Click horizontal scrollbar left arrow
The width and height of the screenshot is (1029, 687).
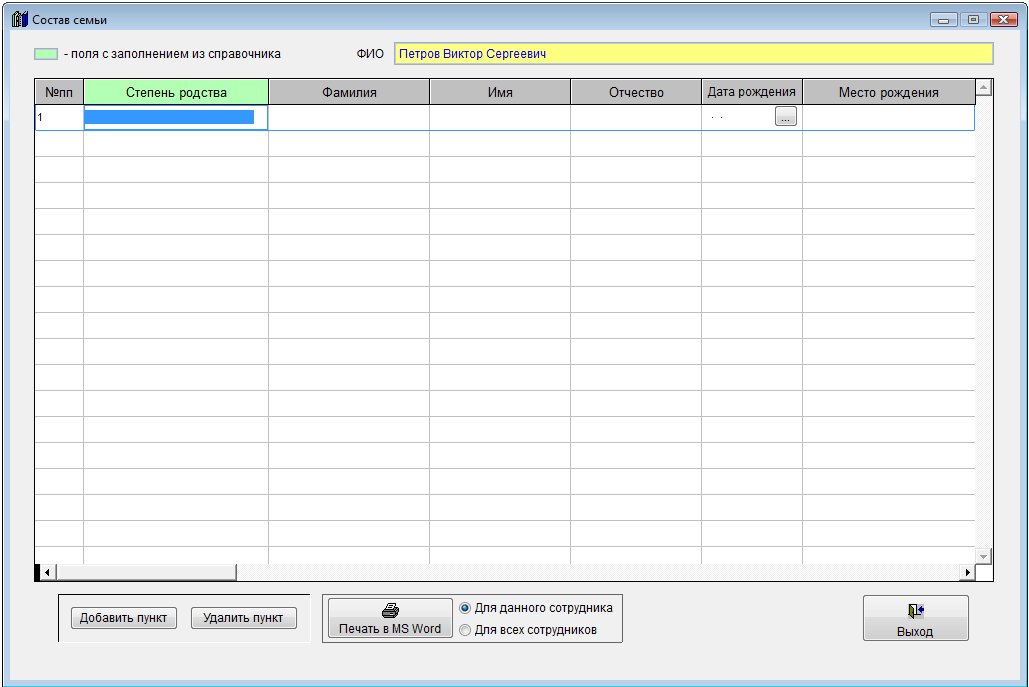pyautogui.click(x=47, y=572)
